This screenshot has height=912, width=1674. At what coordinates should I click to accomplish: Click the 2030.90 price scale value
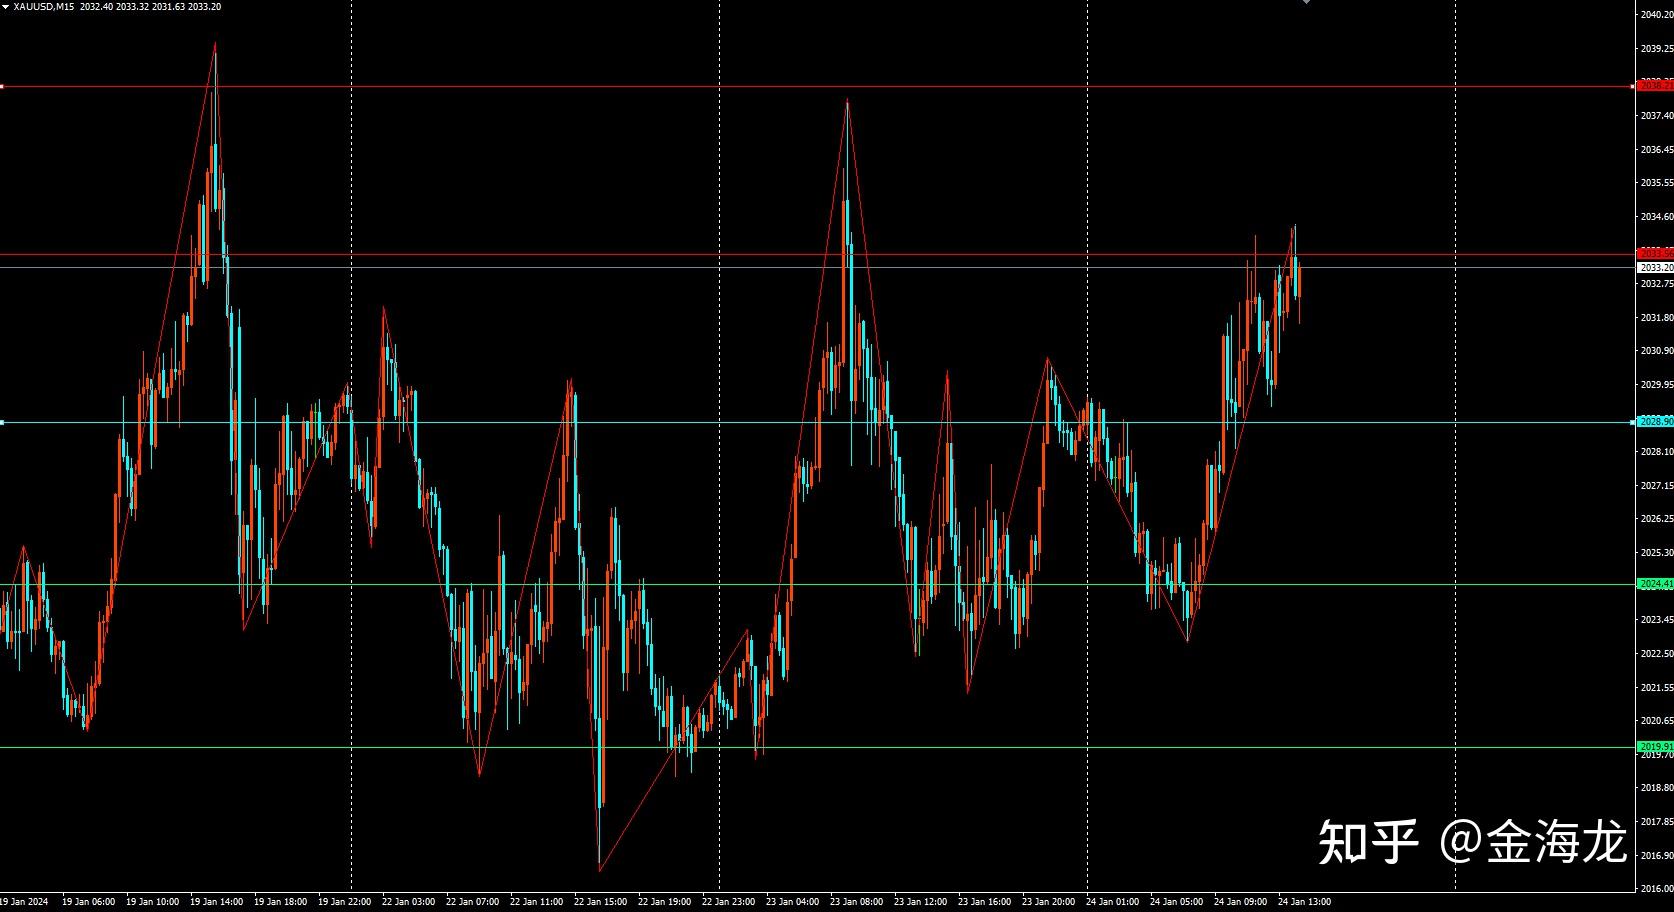[x=1657, y=351]
